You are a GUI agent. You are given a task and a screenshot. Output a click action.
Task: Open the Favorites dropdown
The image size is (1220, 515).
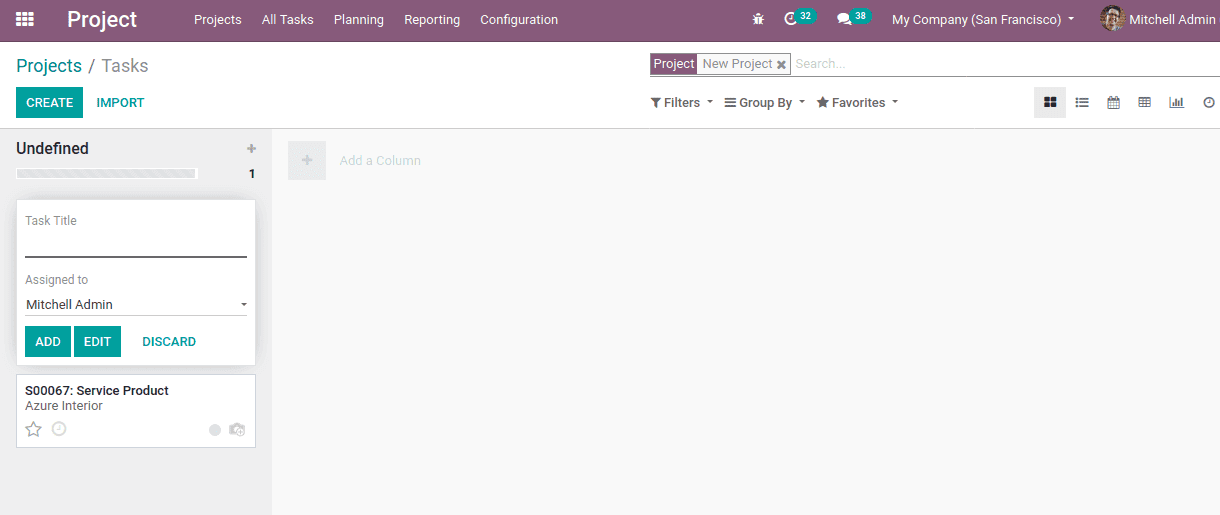pyautogui.click(x=857, y=102)
